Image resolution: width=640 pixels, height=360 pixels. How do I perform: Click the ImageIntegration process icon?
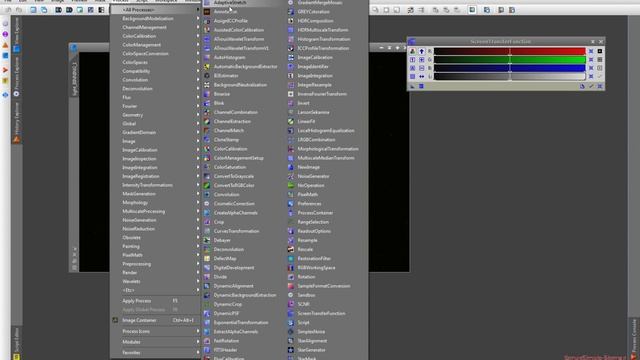[291, 76]
